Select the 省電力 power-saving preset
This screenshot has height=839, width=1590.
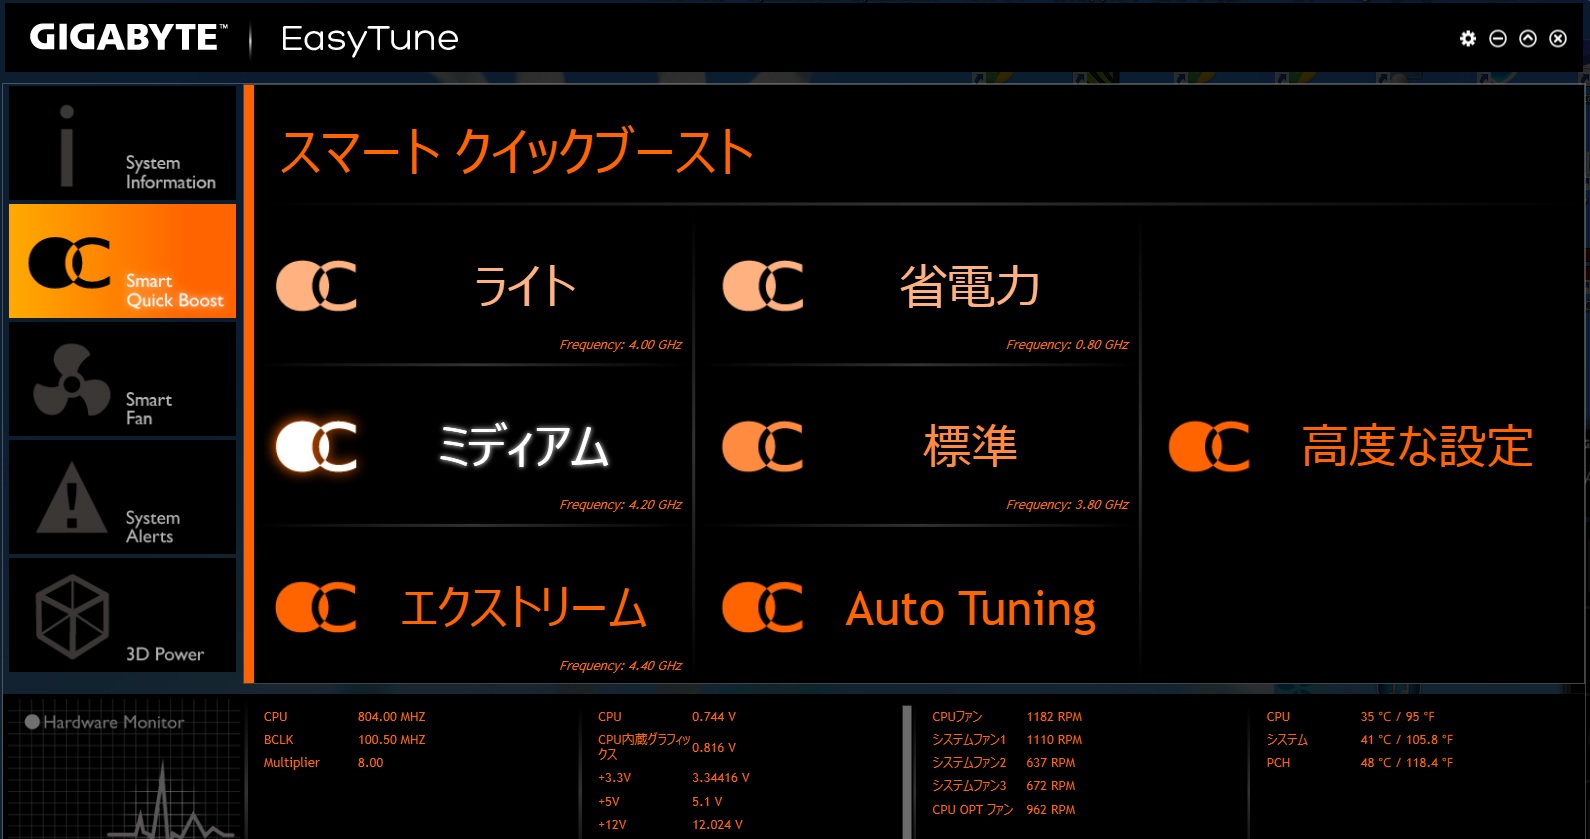tap(924, 288)
